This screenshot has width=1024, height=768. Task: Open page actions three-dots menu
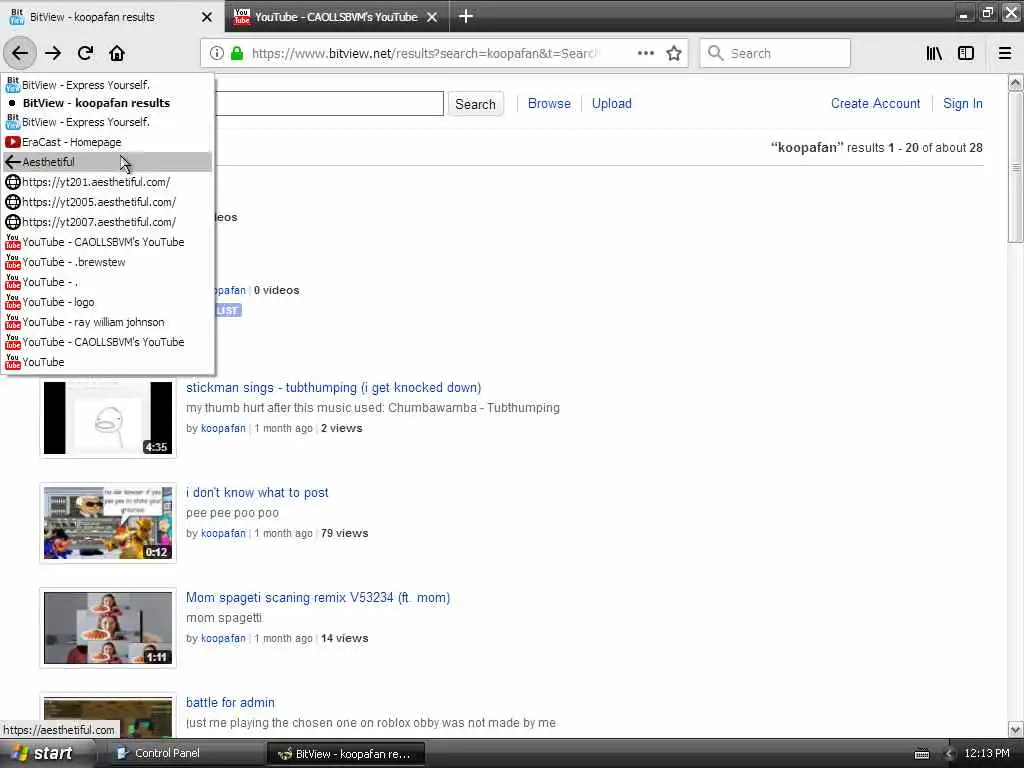pyautogui.click(x=645, y=53)
